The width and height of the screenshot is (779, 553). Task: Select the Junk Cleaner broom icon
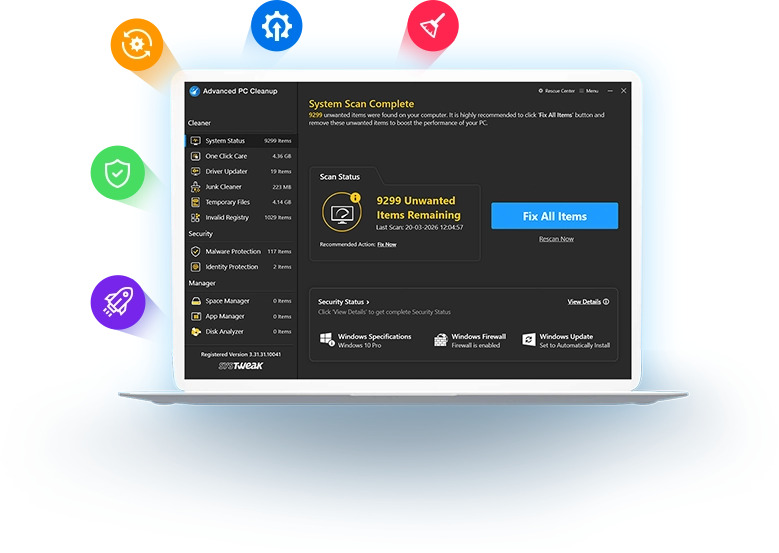click(196, 187)
